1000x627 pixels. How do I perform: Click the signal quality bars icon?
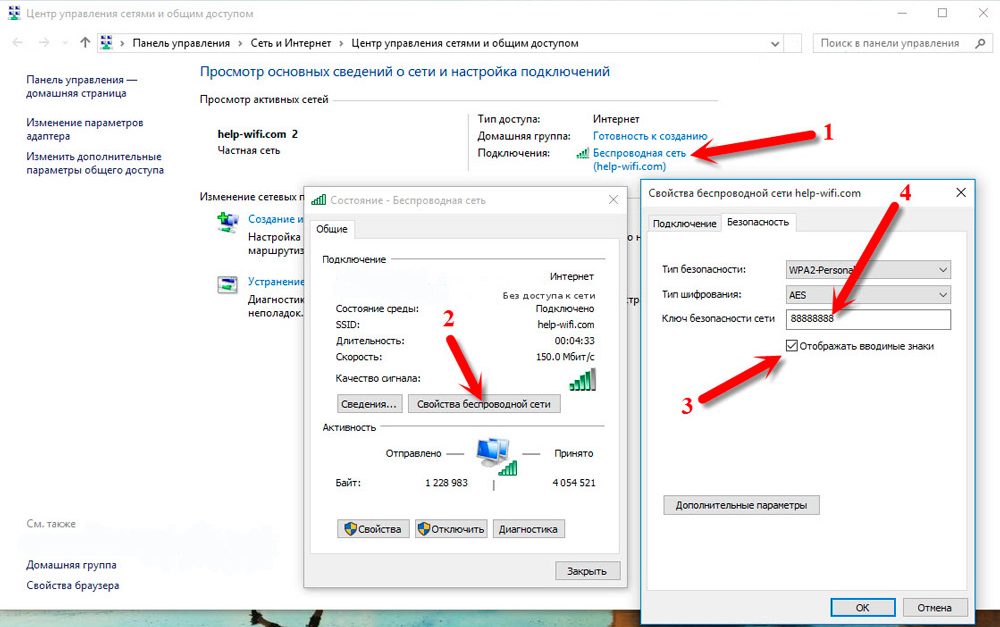(x=582, y=379)
